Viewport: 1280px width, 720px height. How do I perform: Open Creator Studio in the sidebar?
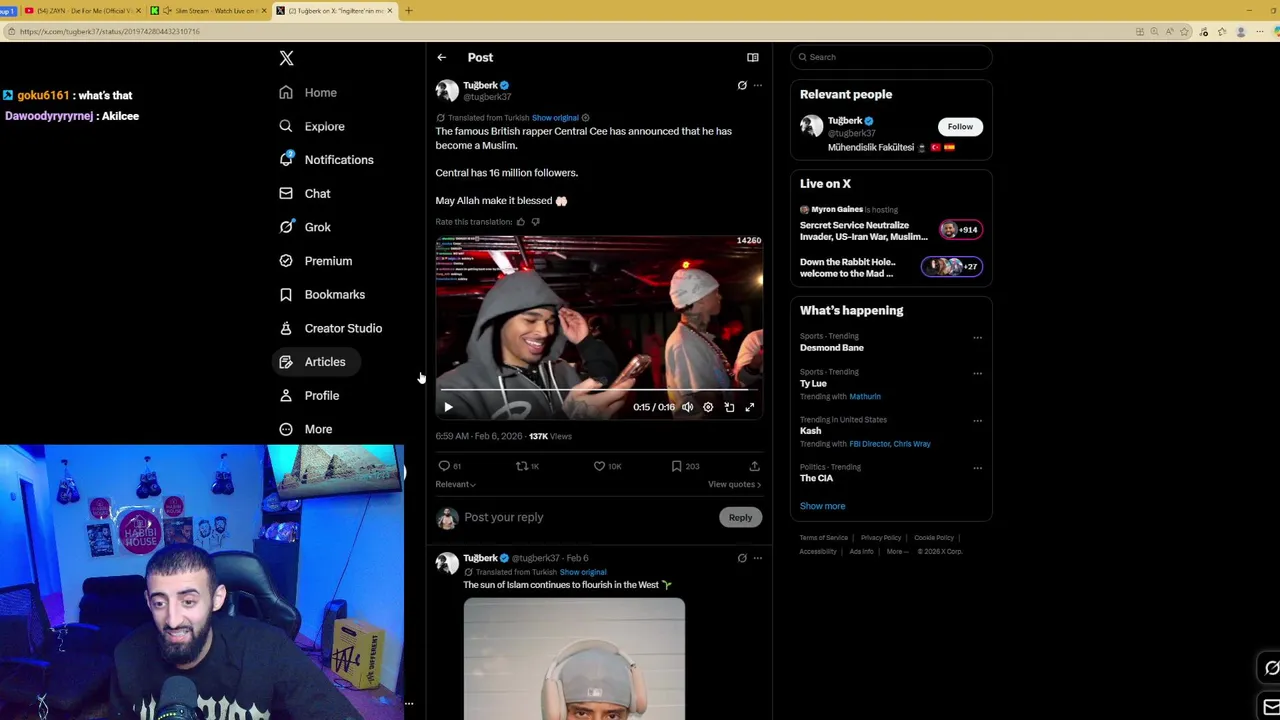[x=331, y=328]
